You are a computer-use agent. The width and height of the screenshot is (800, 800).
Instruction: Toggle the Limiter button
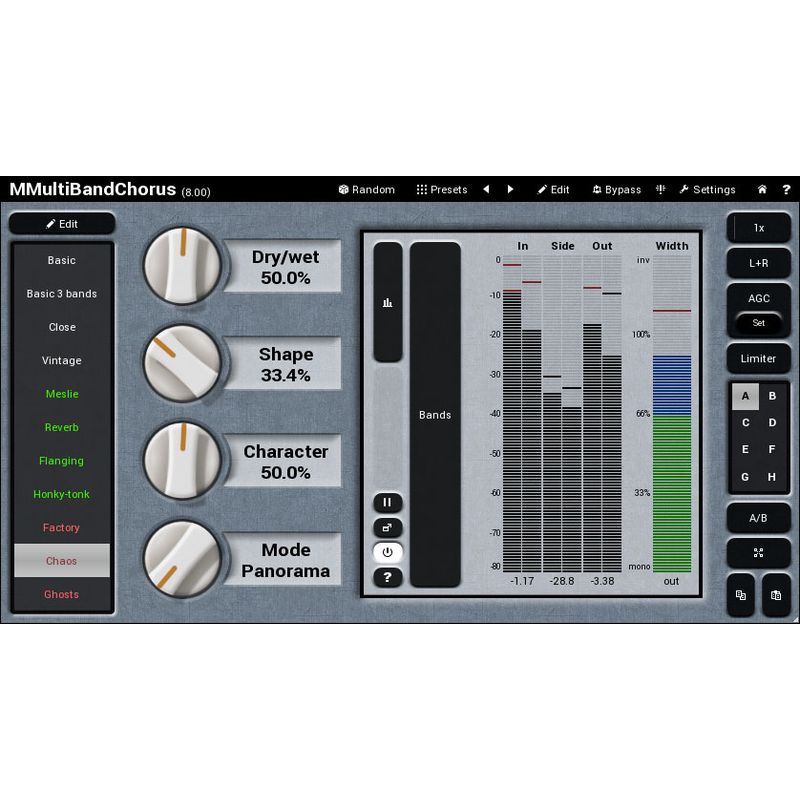[x=759, y=359]
